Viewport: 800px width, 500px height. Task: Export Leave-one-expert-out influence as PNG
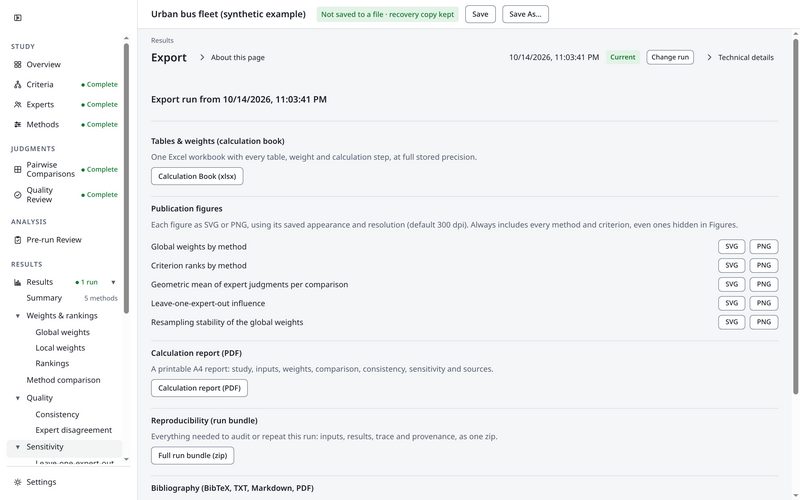pyautogui.click(x=764, y=303)
